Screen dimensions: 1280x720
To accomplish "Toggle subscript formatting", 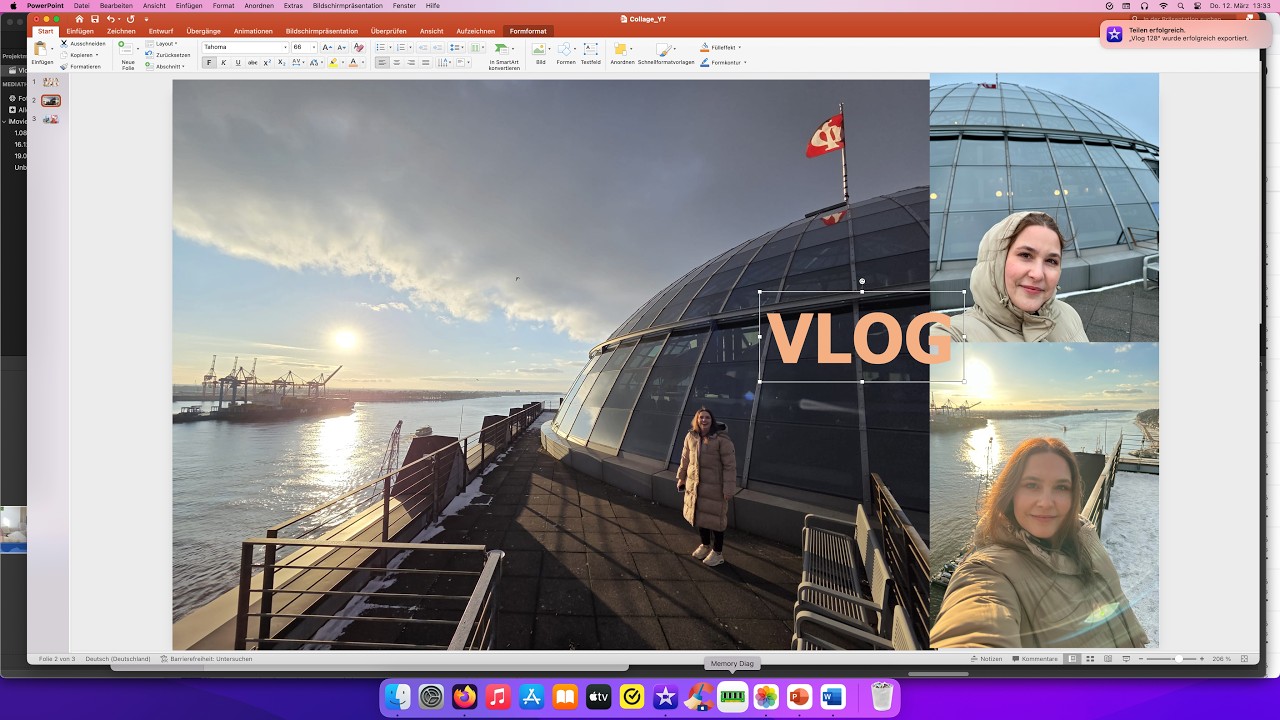I will tap(282, 62).
